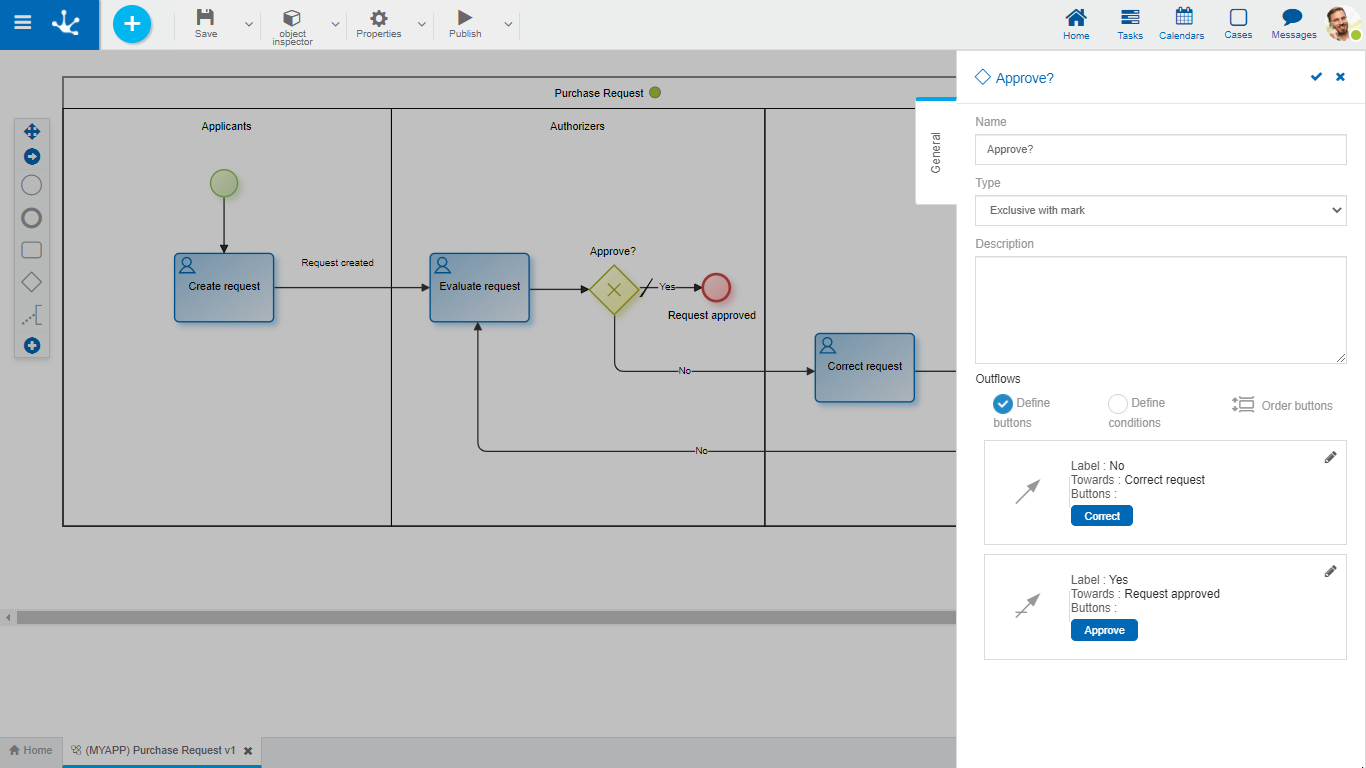Open the hamburger main menu
Image resolution: width=1366 pixels, height=768 pixels.
coord(22,23)
